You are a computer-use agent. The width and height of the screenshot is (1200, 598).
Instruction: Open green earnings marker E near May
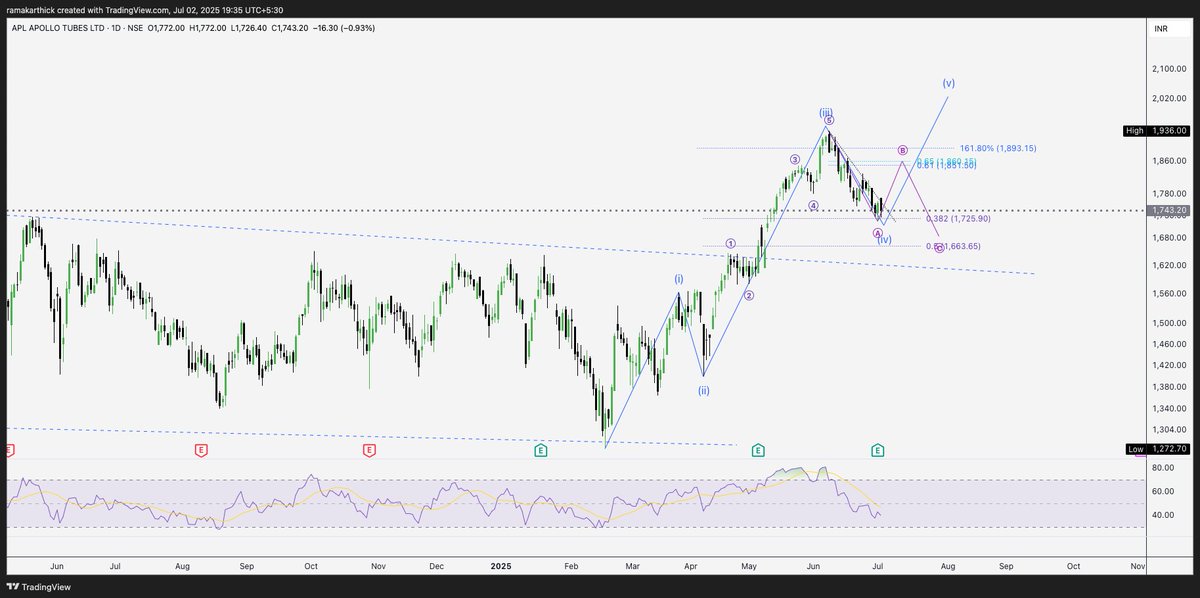[x=759, y=451]
